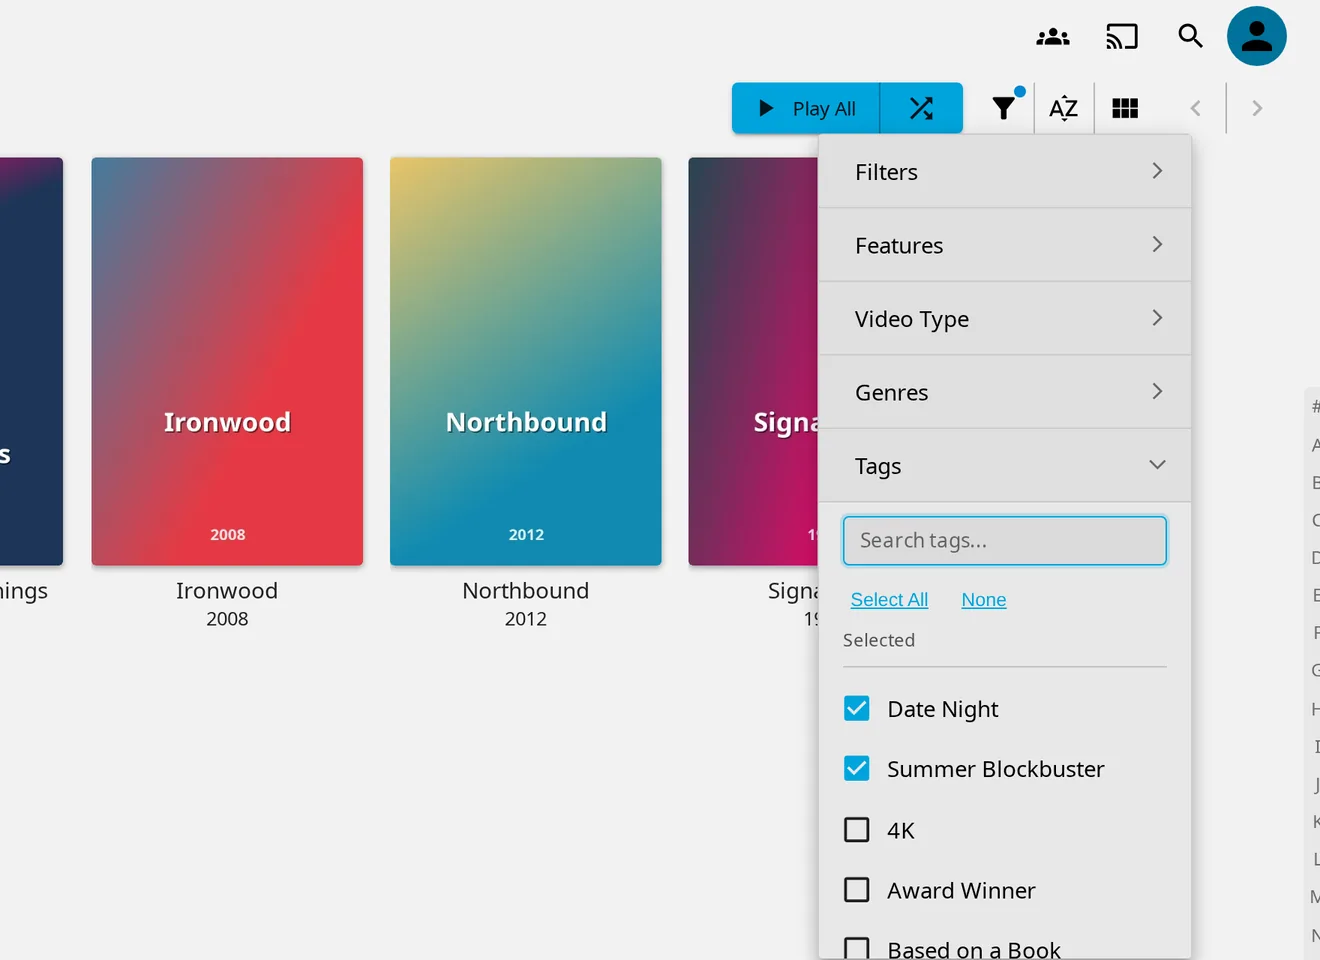Click the Ironwood title text below poster
Image resolution: width=1320 pixels, height=960 pixels.
coord(227,591)
